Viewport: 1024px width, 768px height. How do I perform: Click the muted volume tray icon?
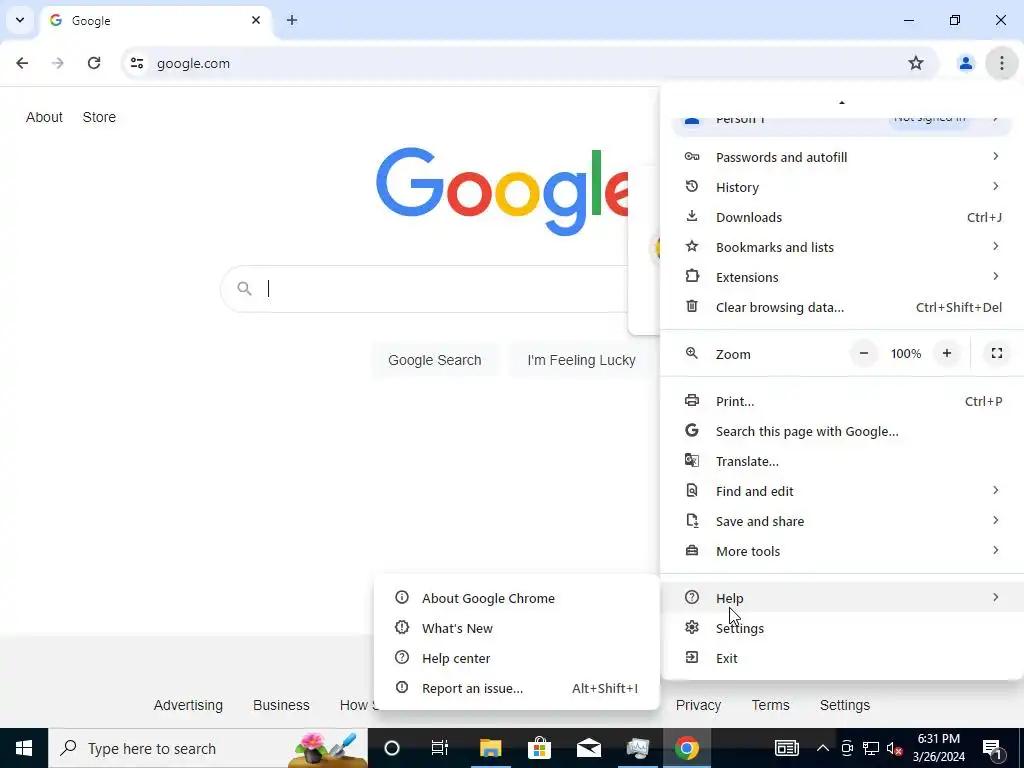tap(895, 748)
